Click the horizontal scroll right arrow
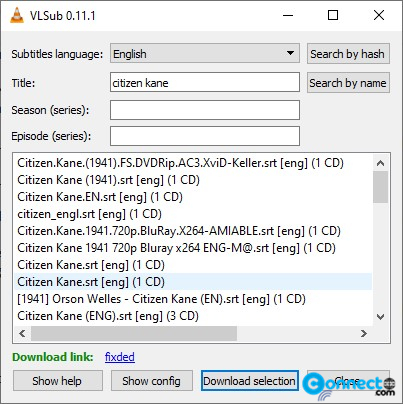403x404 pixels. point(364,333)
